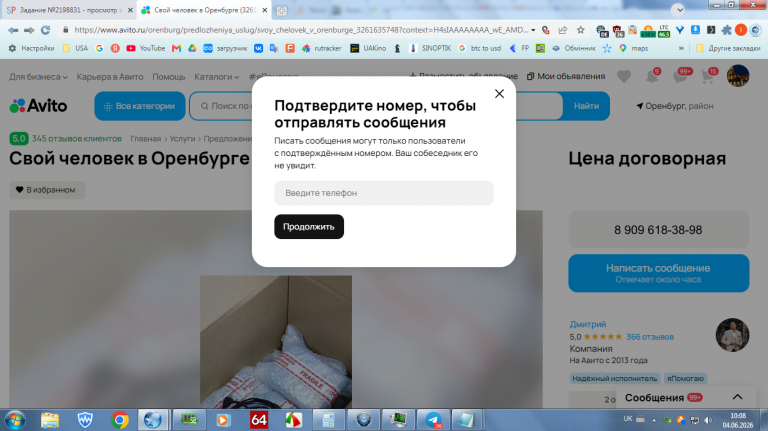Open the profile avatar in Avito header
This screenshot has height=431, width=768.
click(738, 76)
